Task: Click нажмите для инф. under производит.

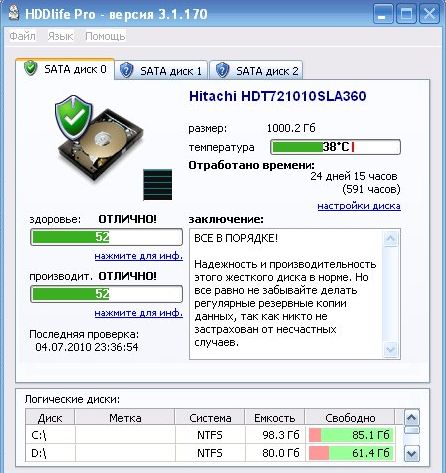Action: (139, 313)
